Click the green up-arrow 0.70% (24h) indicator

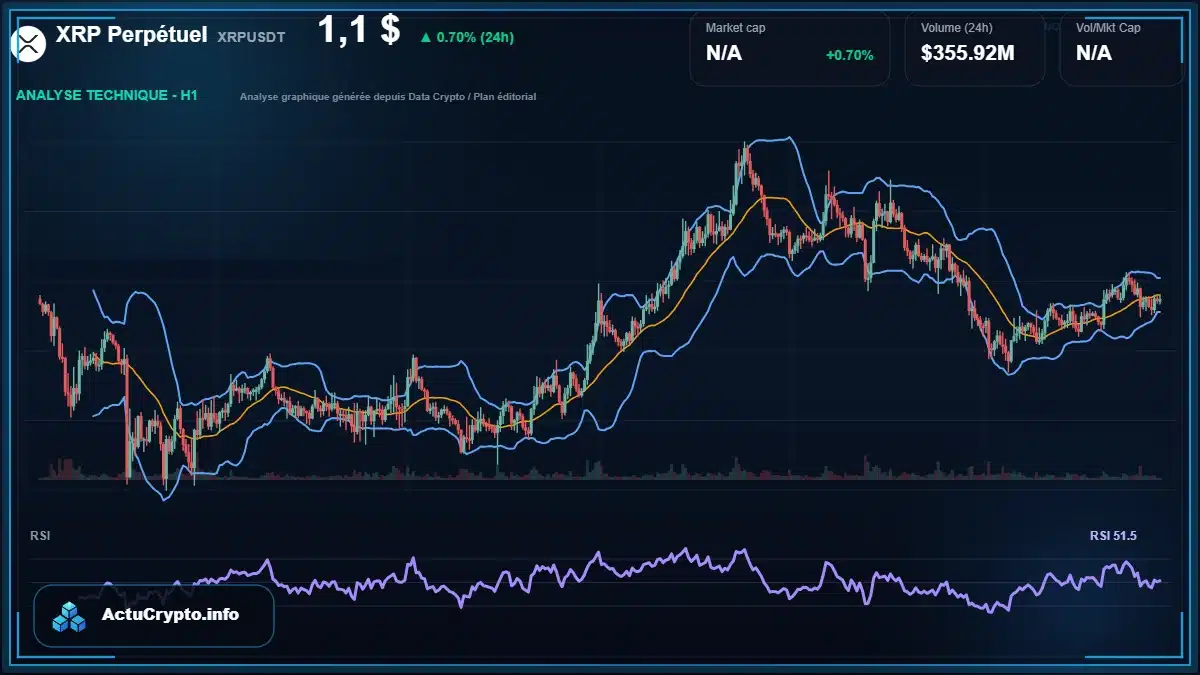coord(467,37)
